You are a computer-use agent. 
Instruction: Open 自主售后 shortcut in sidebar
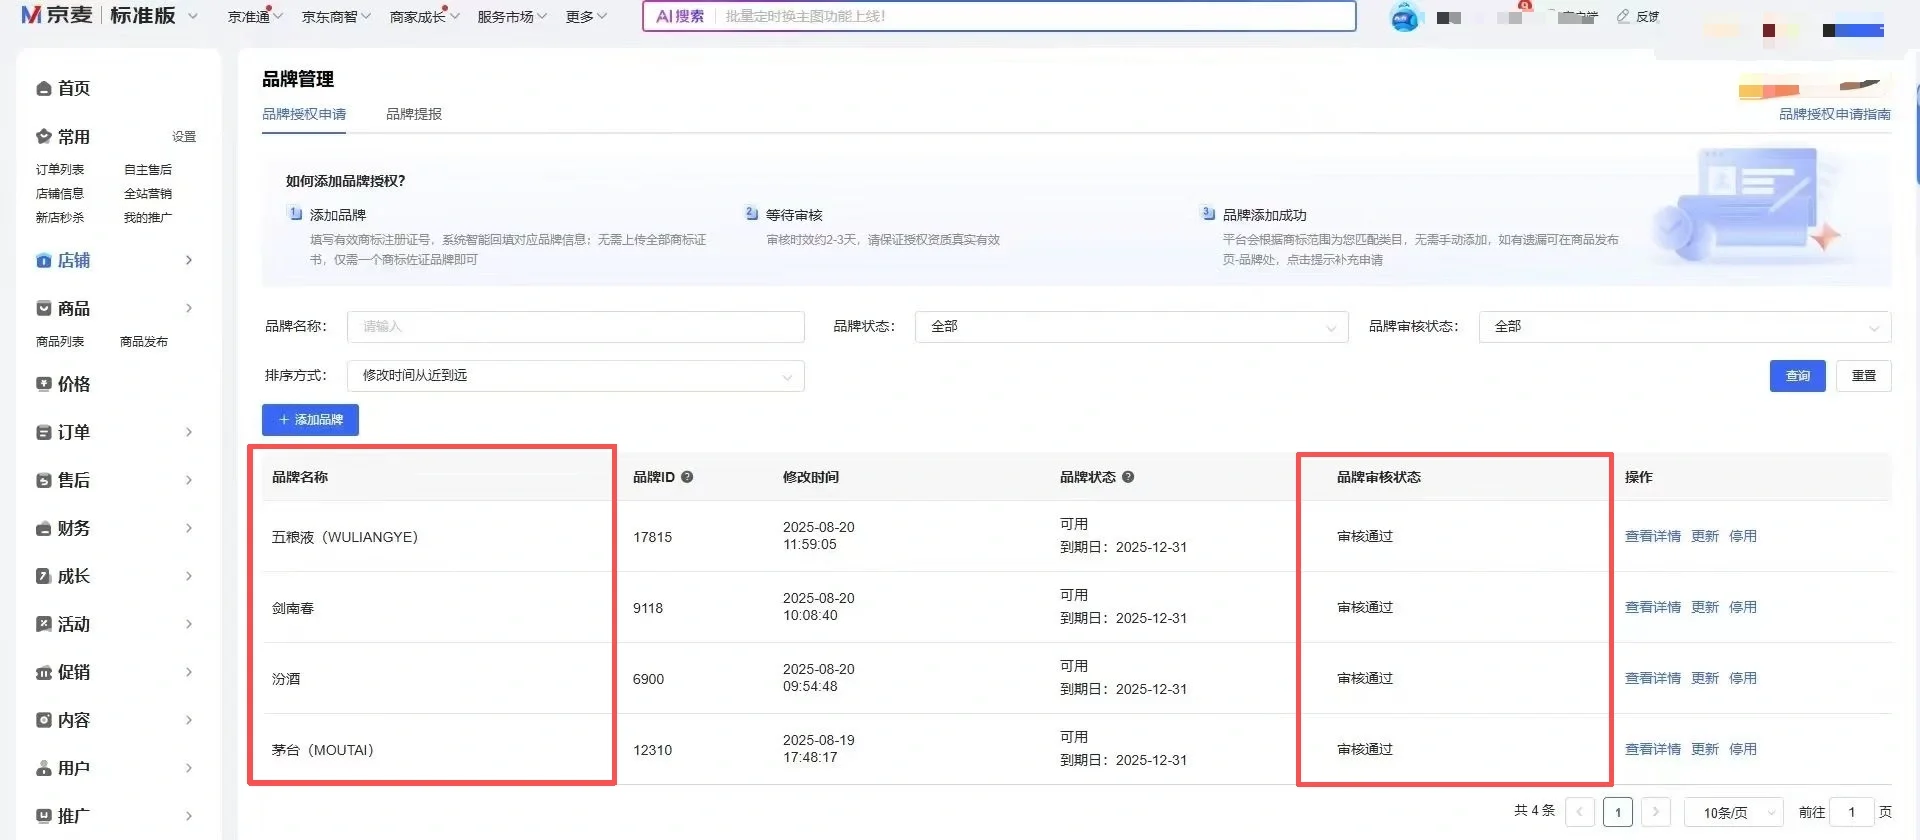[148, 170]
